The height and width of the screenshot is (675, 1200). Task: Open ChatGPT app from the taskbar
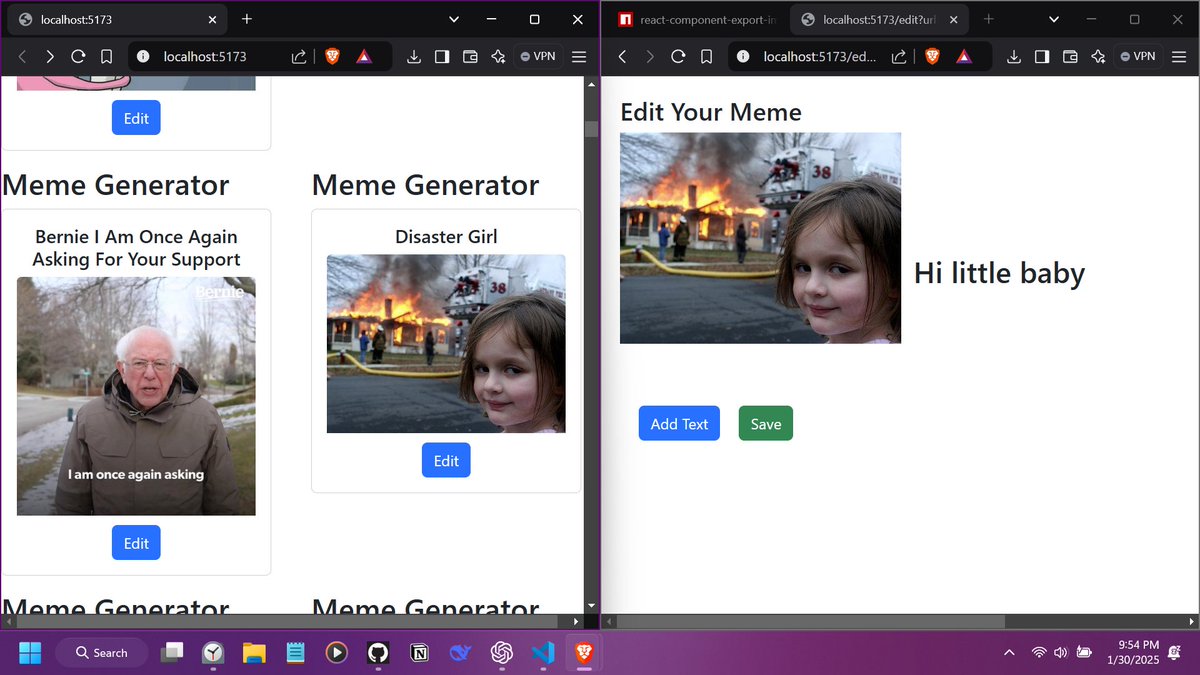501,653
